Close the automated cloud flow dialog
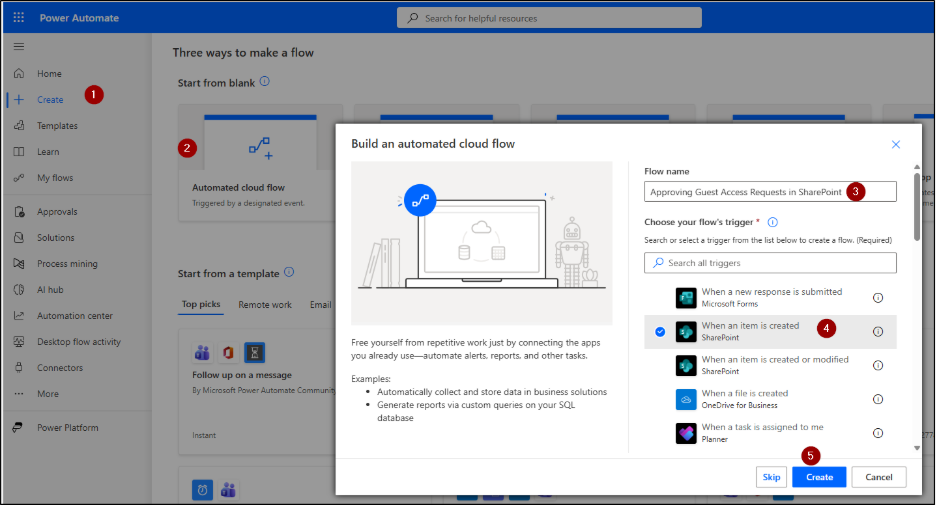Viewport: 936px width, 505px height. pyautogui.click(x=896, y=145)
